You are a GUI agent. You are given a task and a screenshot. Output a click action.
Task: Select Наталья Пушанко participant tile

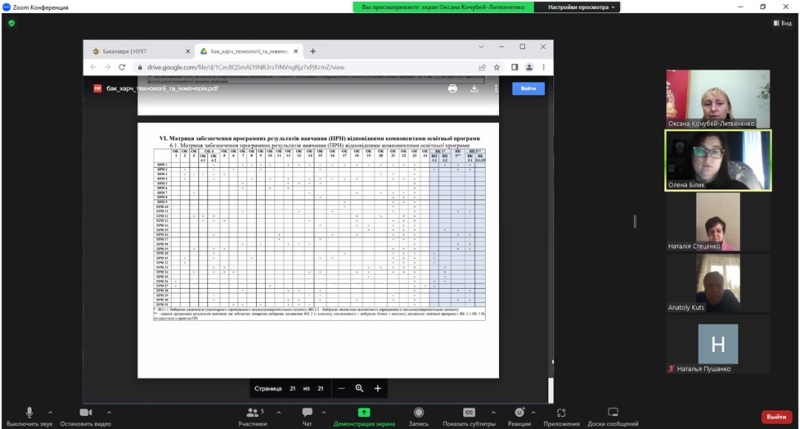tap(718, 344)
